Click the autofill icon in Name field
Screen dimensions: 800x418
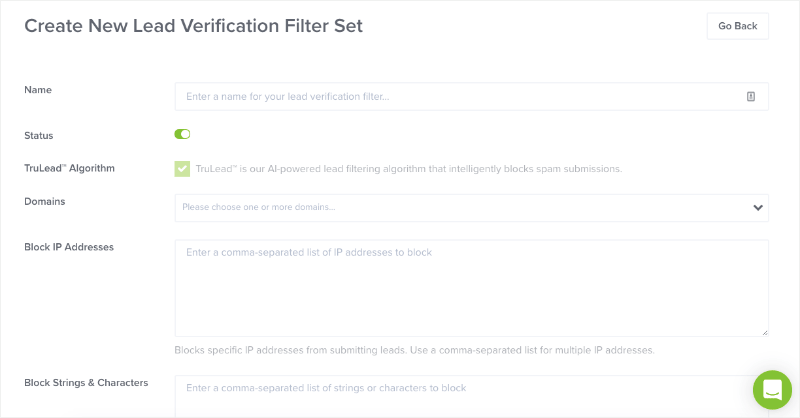pos(750,96)
